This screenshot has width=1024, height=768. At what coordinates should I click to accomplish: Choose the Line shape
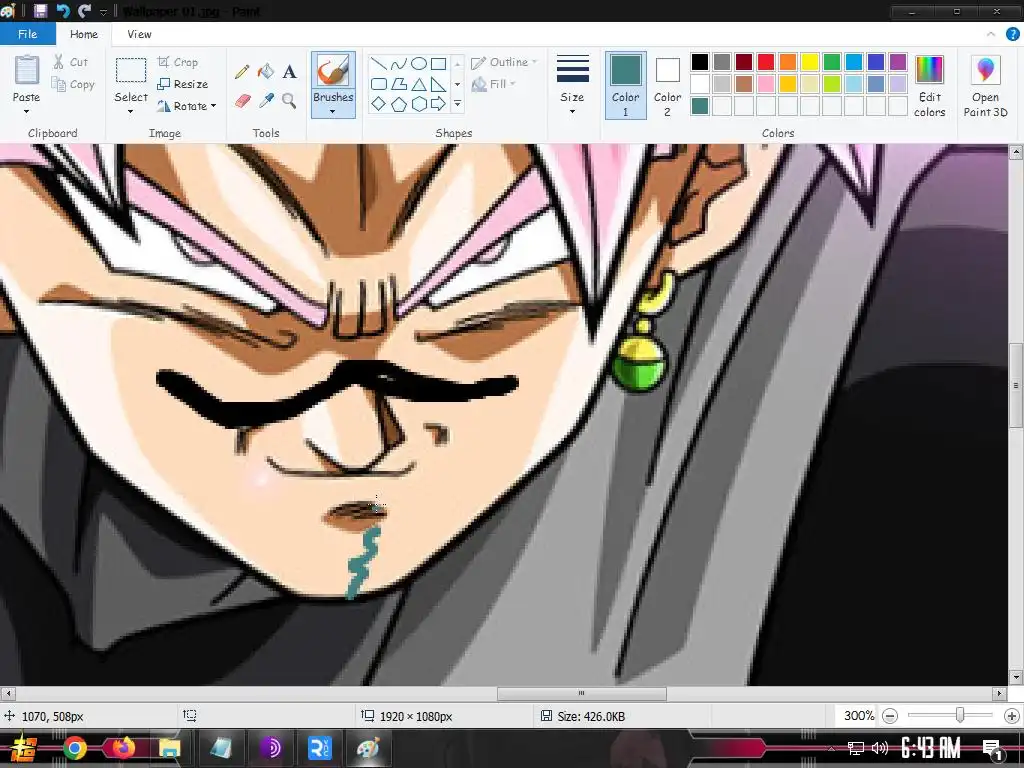point(379,63)
